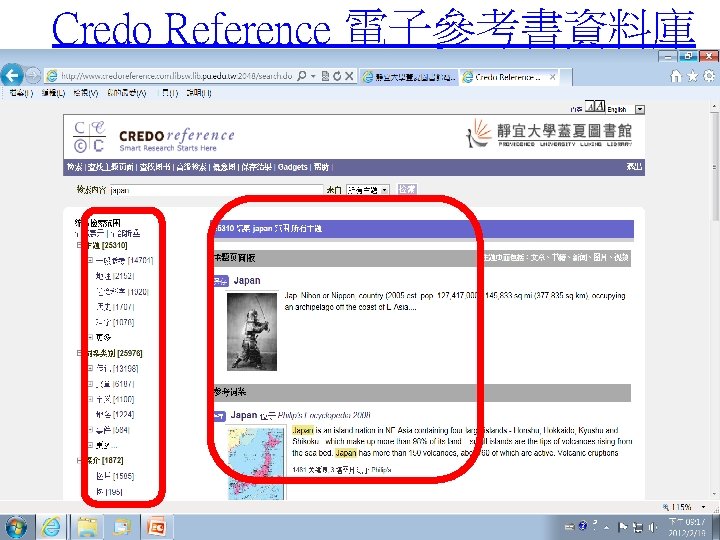Viewport: 720px width, 540px height.
Task: Expand the tree node with count [13198]
Action: 90,368
